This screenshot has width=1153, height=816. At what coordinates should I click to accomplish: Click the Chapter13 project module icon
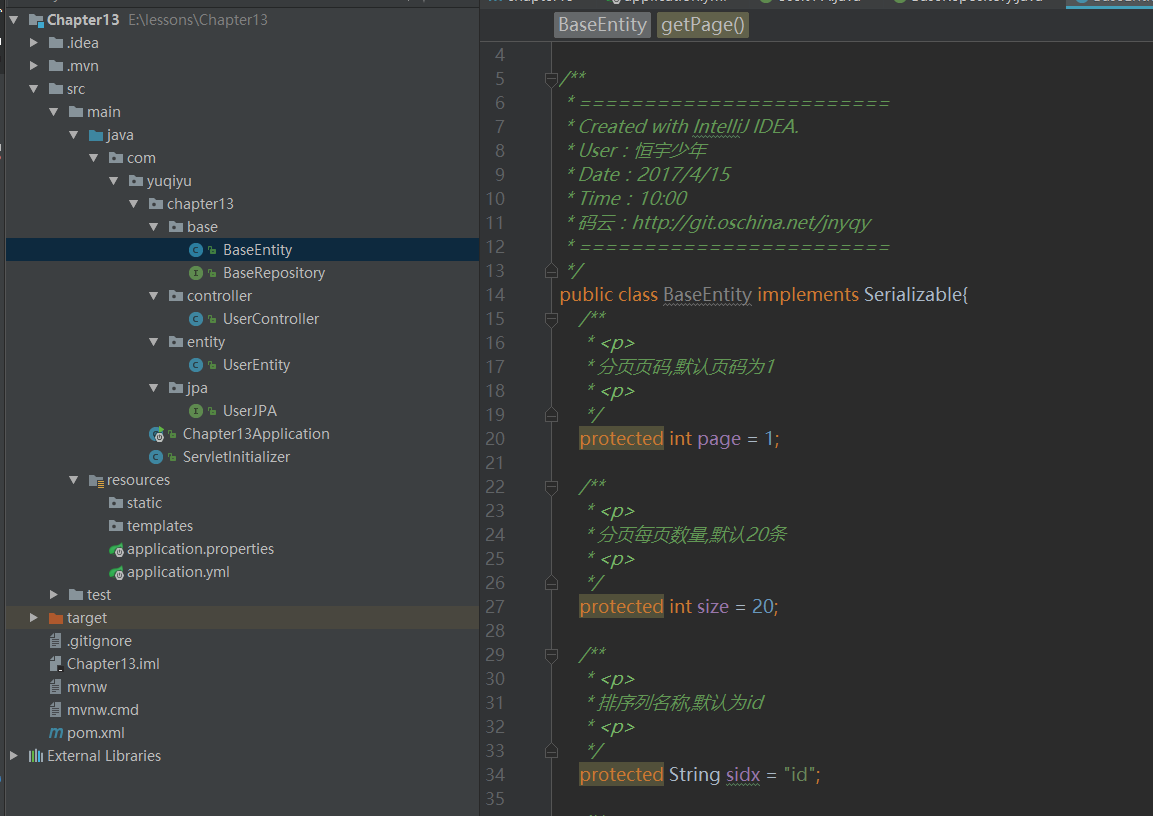click(x=37, y=21)
